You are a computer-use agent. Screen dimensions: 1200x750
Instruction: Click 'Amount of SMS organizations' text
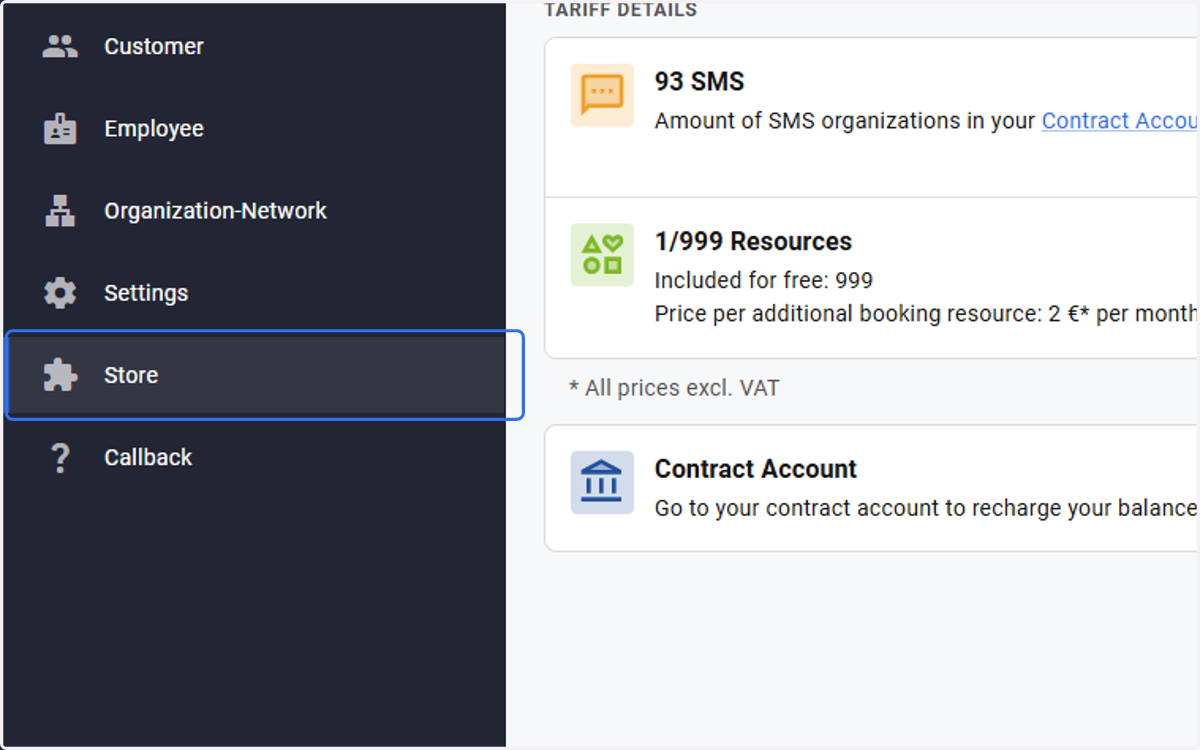click(845, 121)
